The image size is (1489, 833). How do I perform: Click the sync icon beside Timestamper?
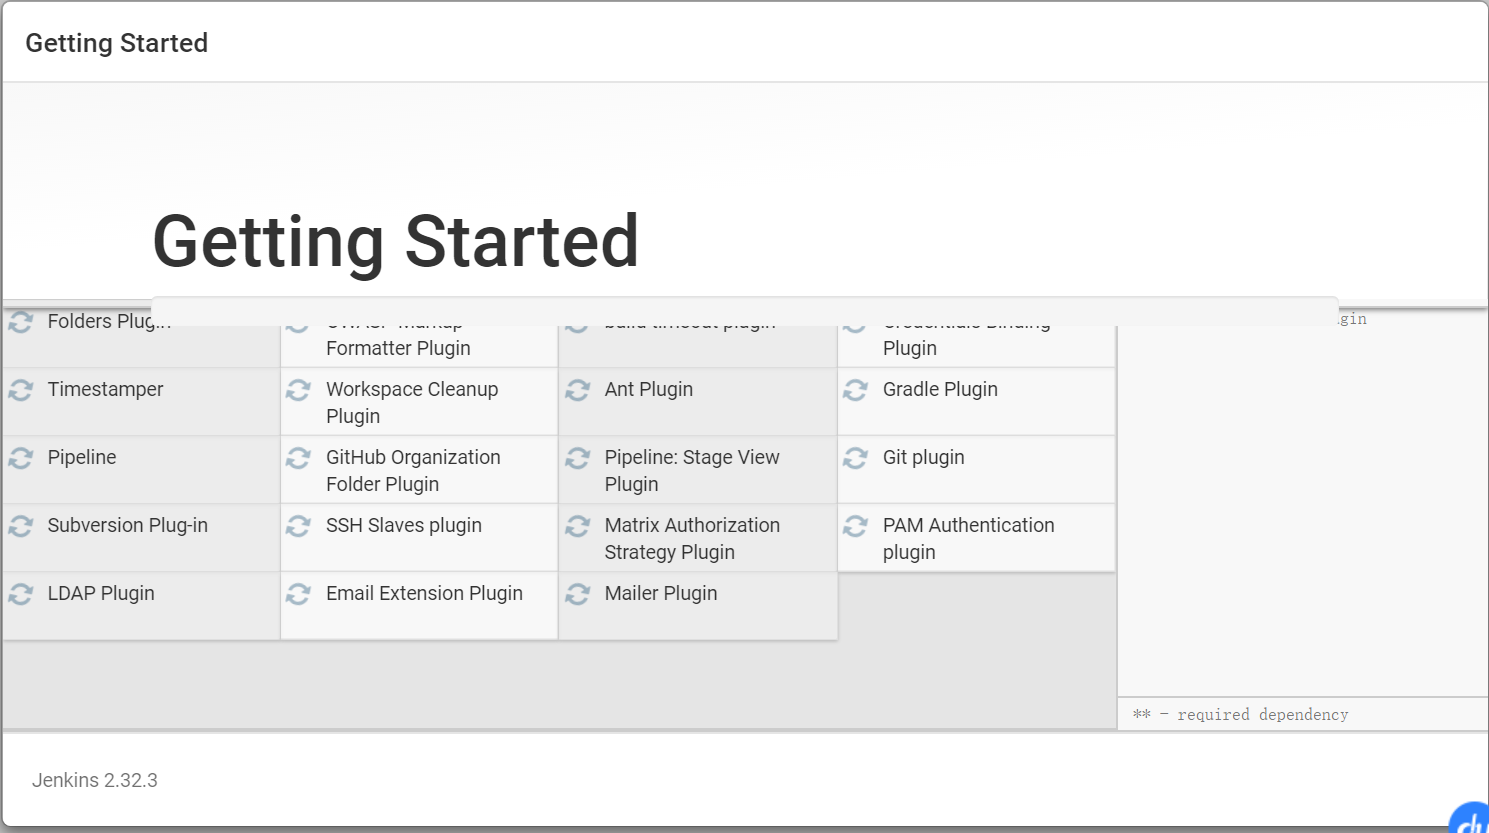pos(21,390)
